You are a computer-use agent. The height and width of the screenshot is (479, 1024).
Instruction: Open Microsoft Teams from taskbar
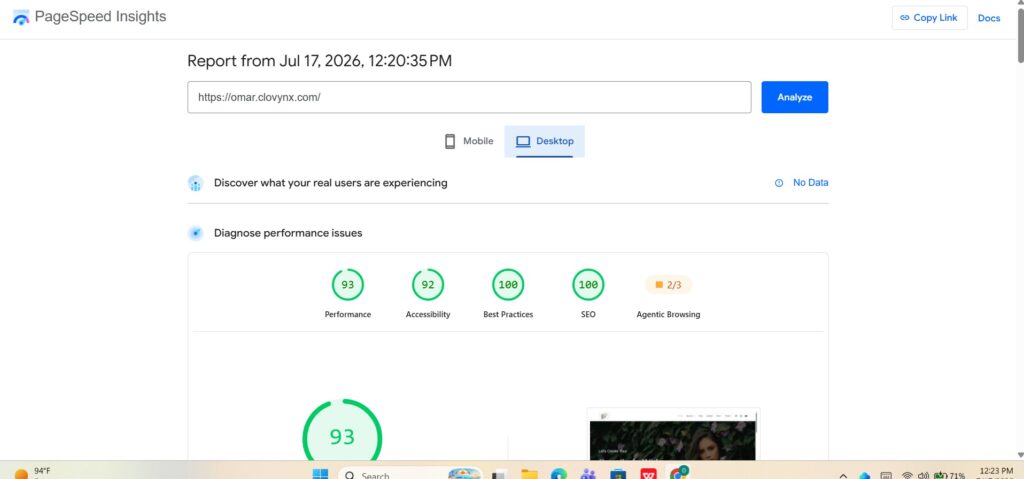[x=588, y=474]
